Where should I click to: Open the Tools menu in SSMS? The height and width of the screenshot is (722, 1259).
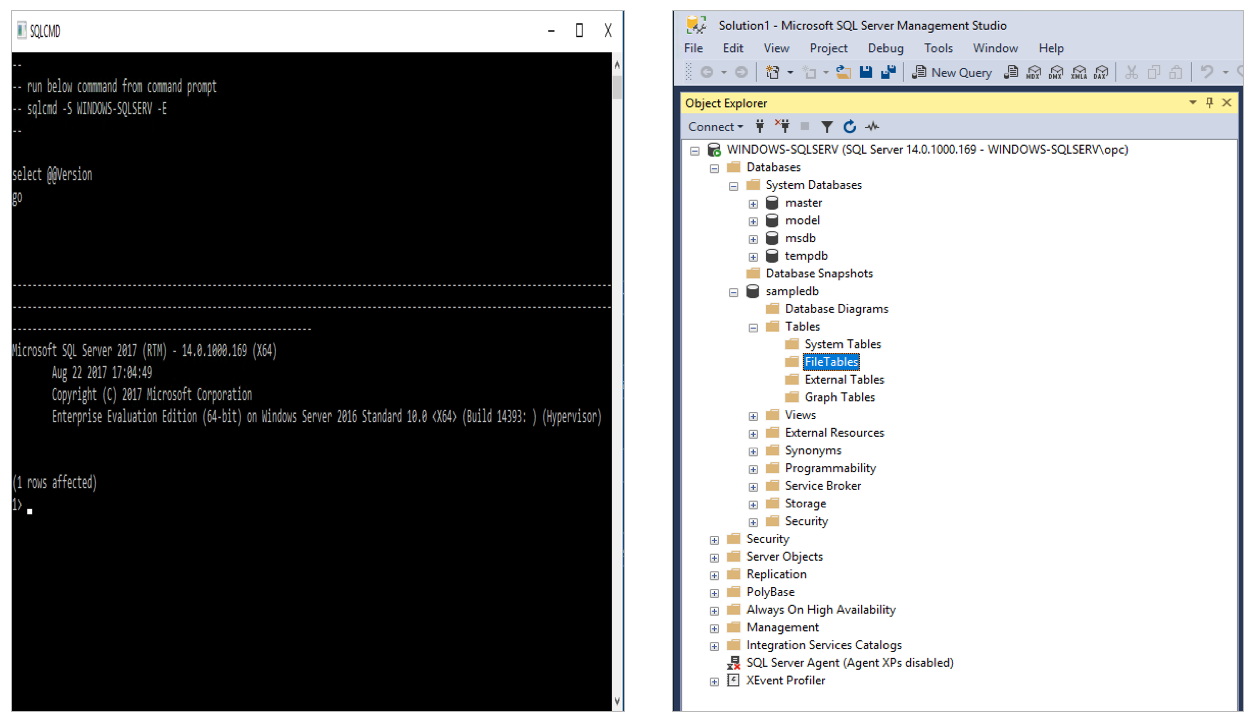pyautogui.click(x=939, y=48)
